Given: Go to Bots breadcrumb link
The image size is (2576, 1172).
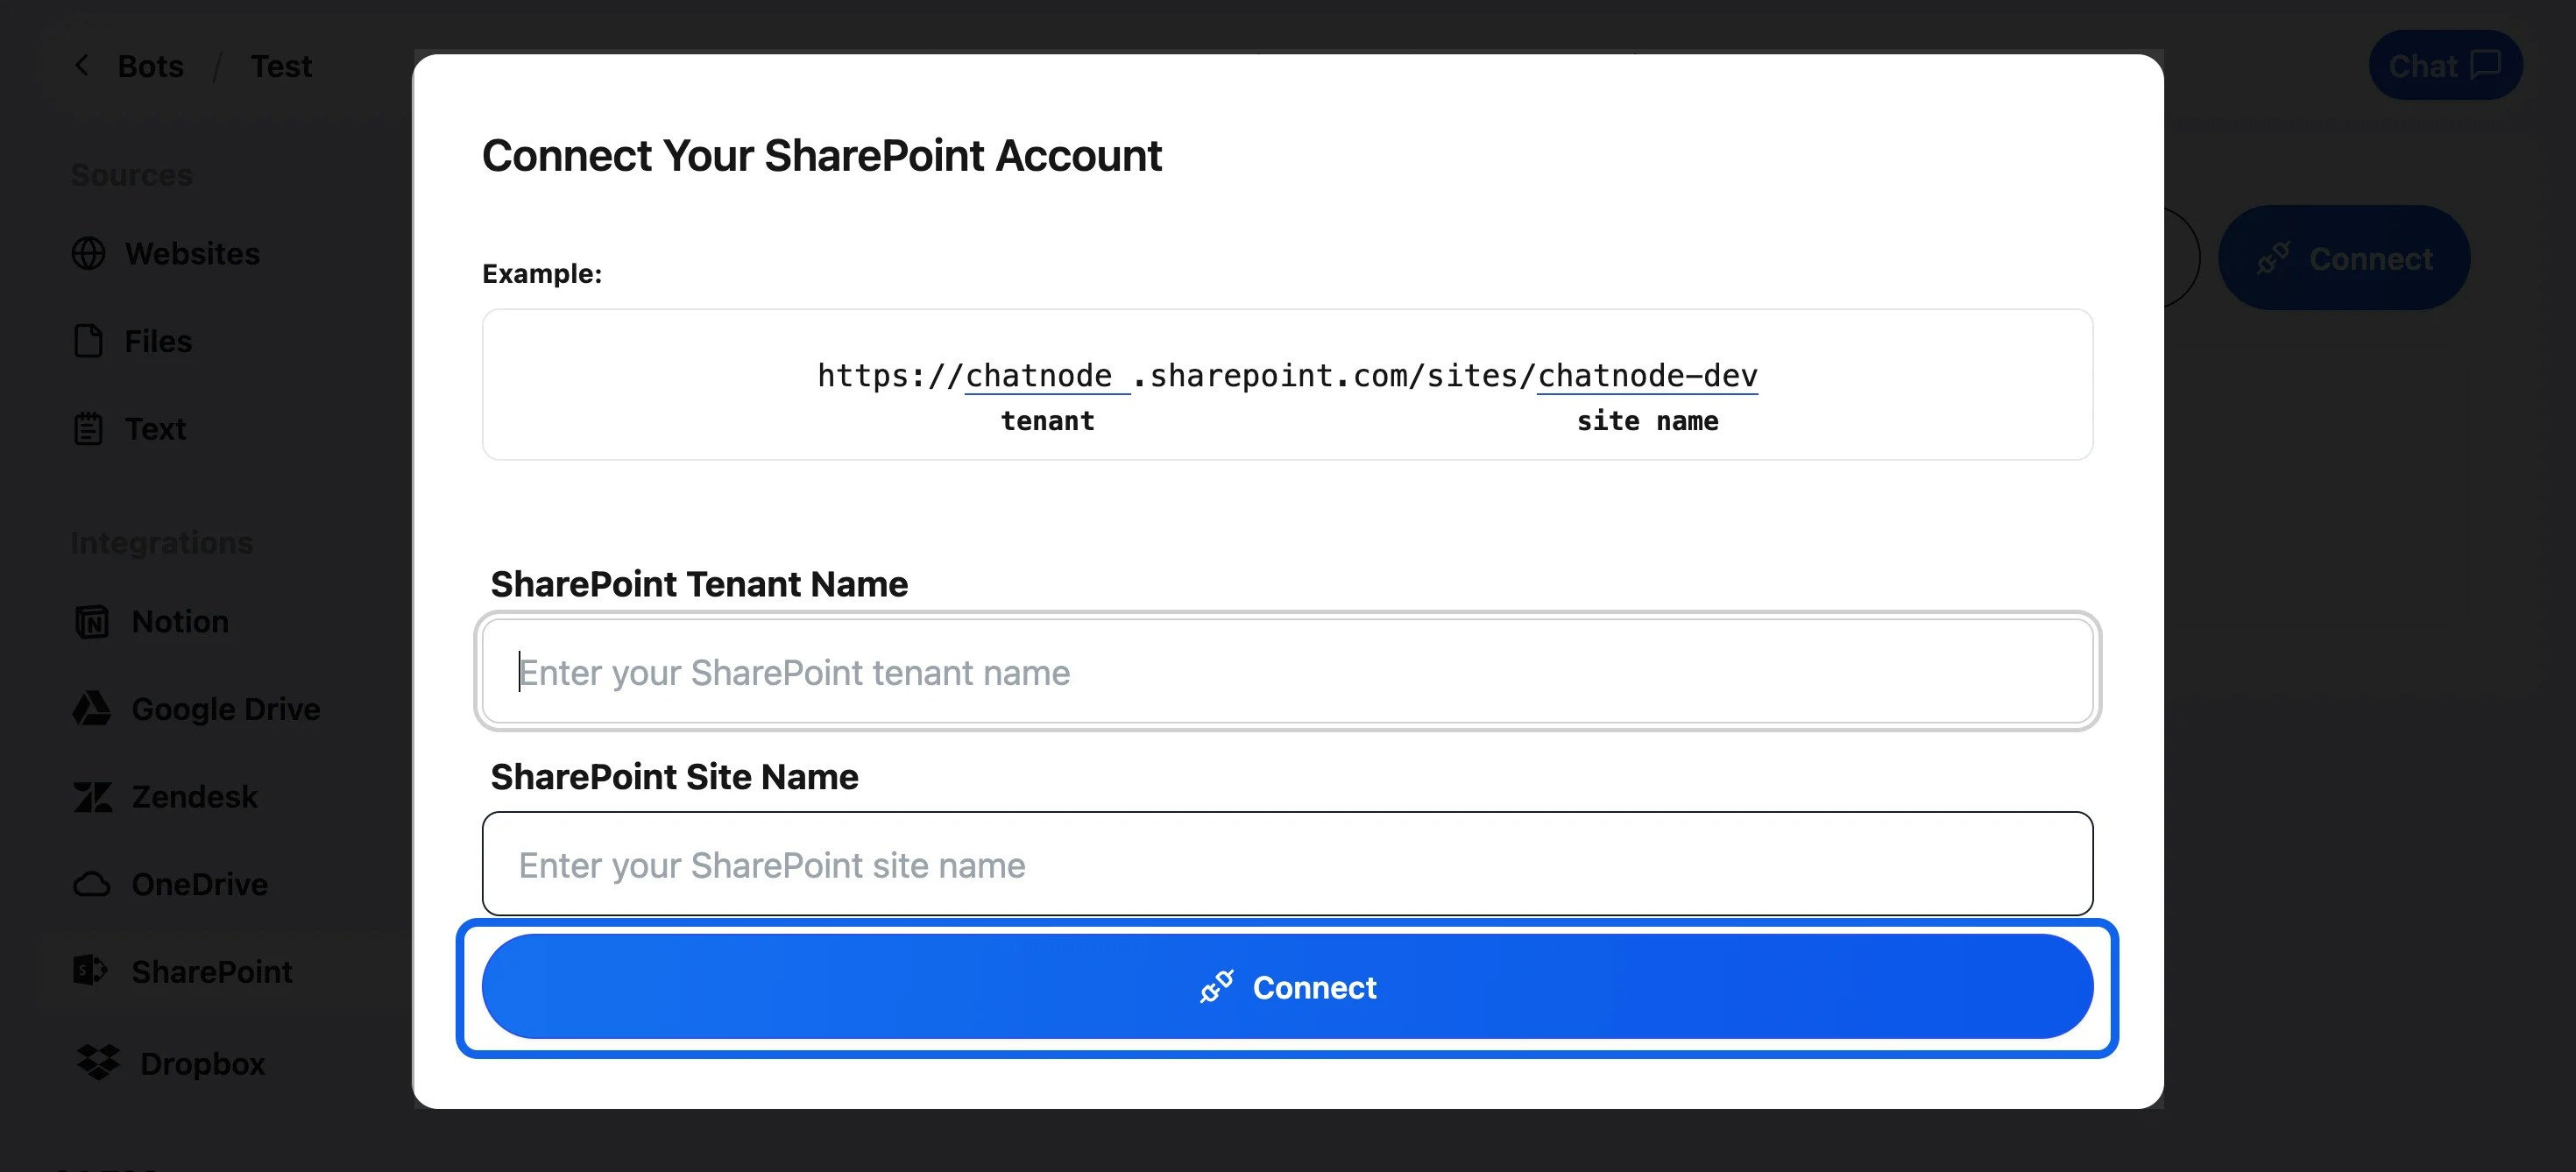Looking at the screenshot, I should [x=151, y=66].
